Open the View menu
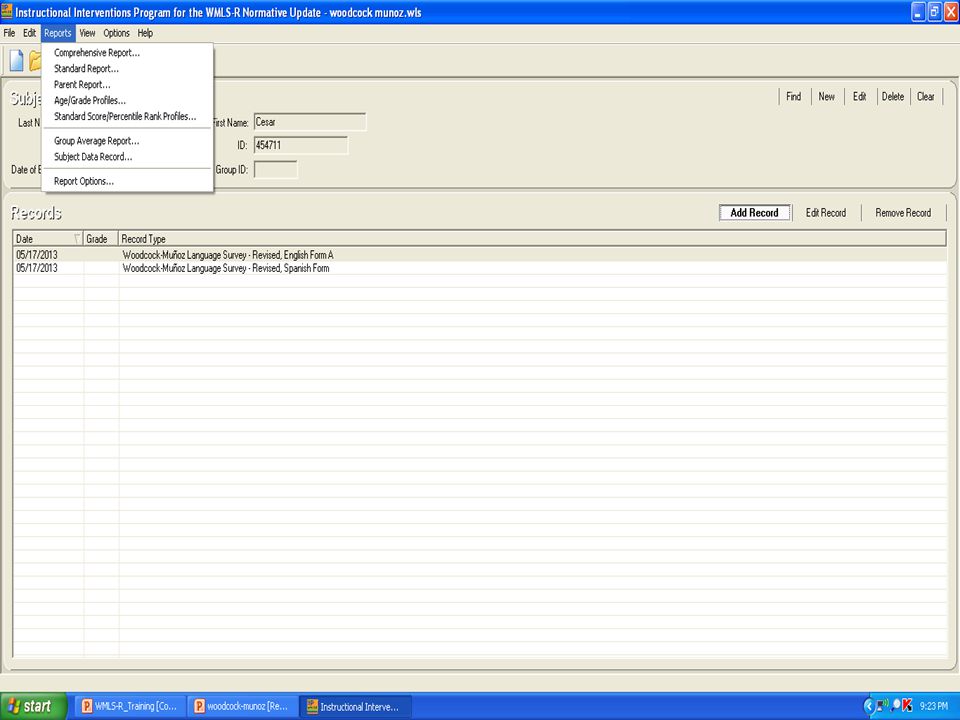Viewport: 960px width, 720px height. pyautogui.click(x=87, y=33)
